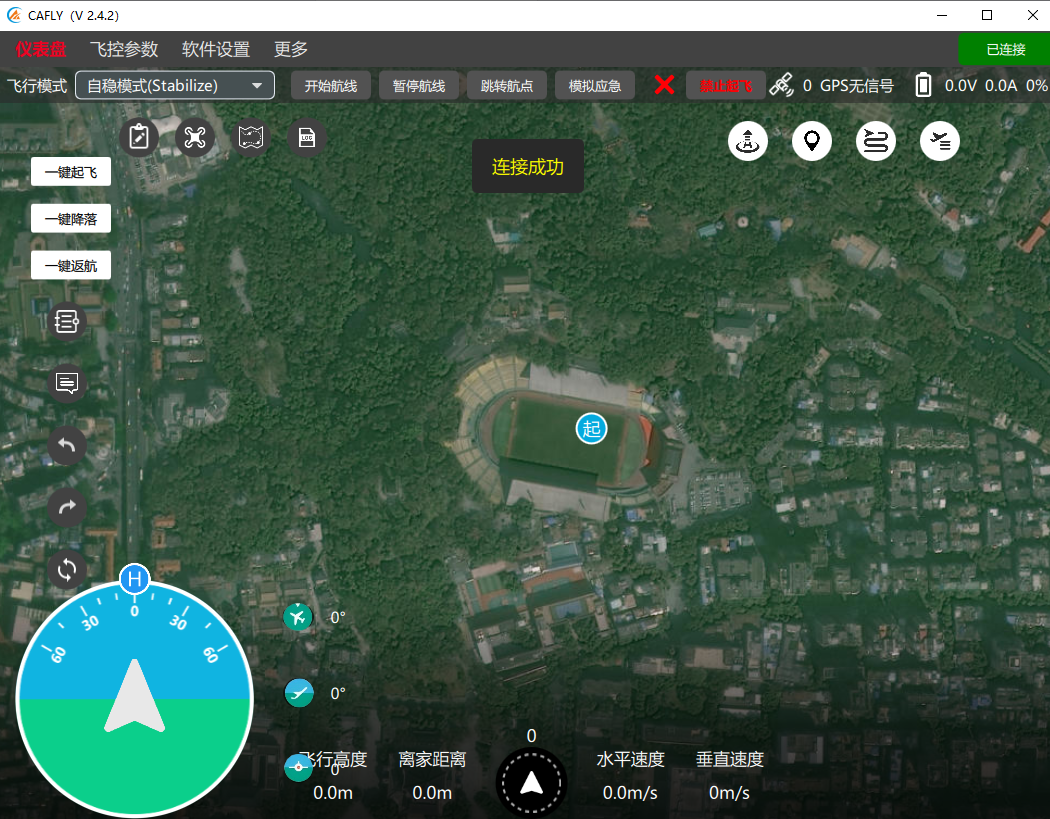Click the 连接成功 notification

tap(528, 166)
